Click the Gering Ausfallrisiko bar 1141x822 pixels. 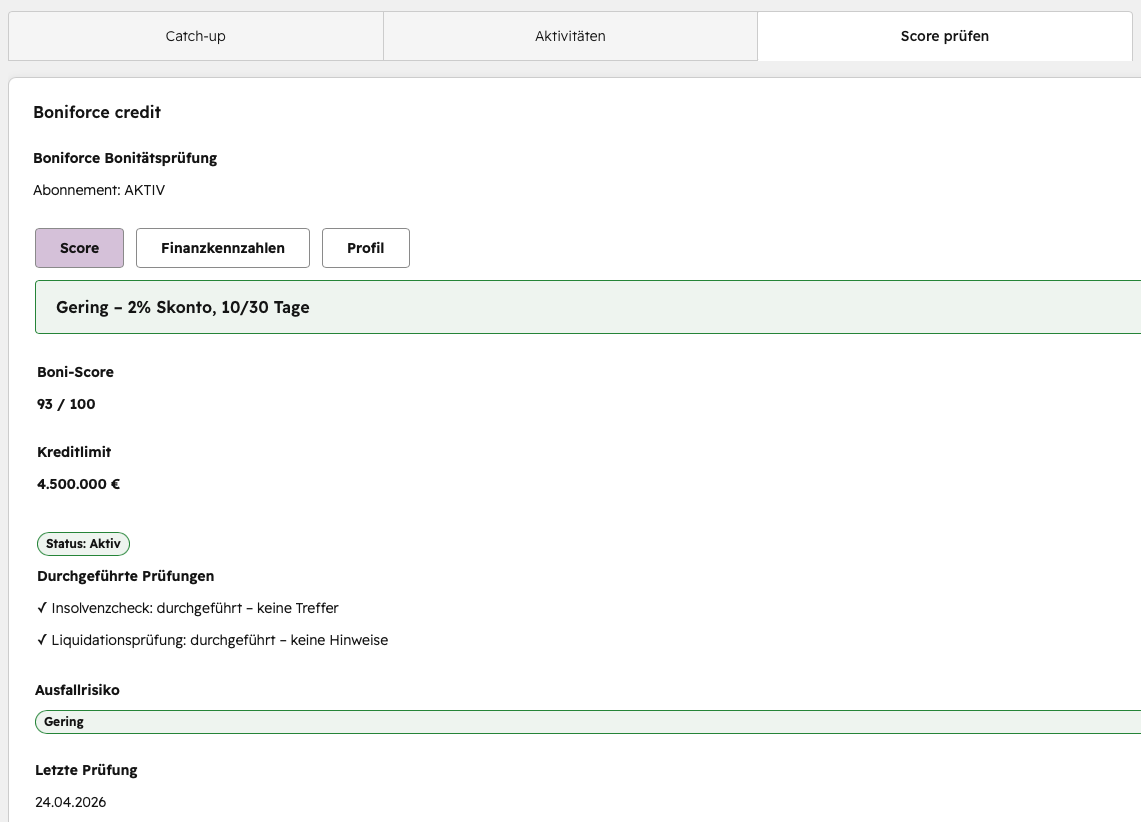[588, 722]
